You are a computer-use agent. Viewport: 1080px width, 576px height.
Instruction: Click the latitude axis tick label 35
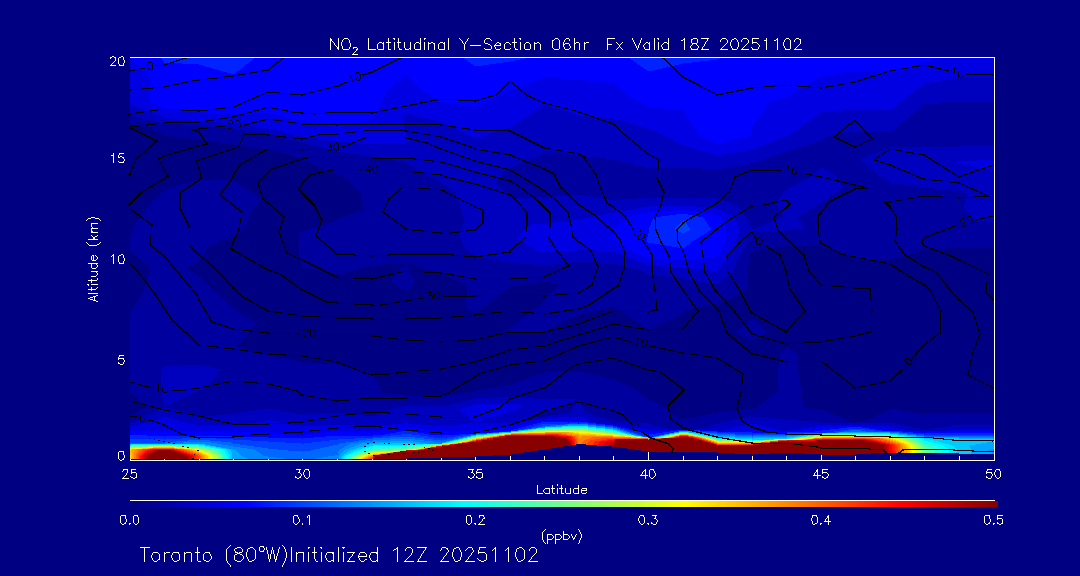click(475, 474)
